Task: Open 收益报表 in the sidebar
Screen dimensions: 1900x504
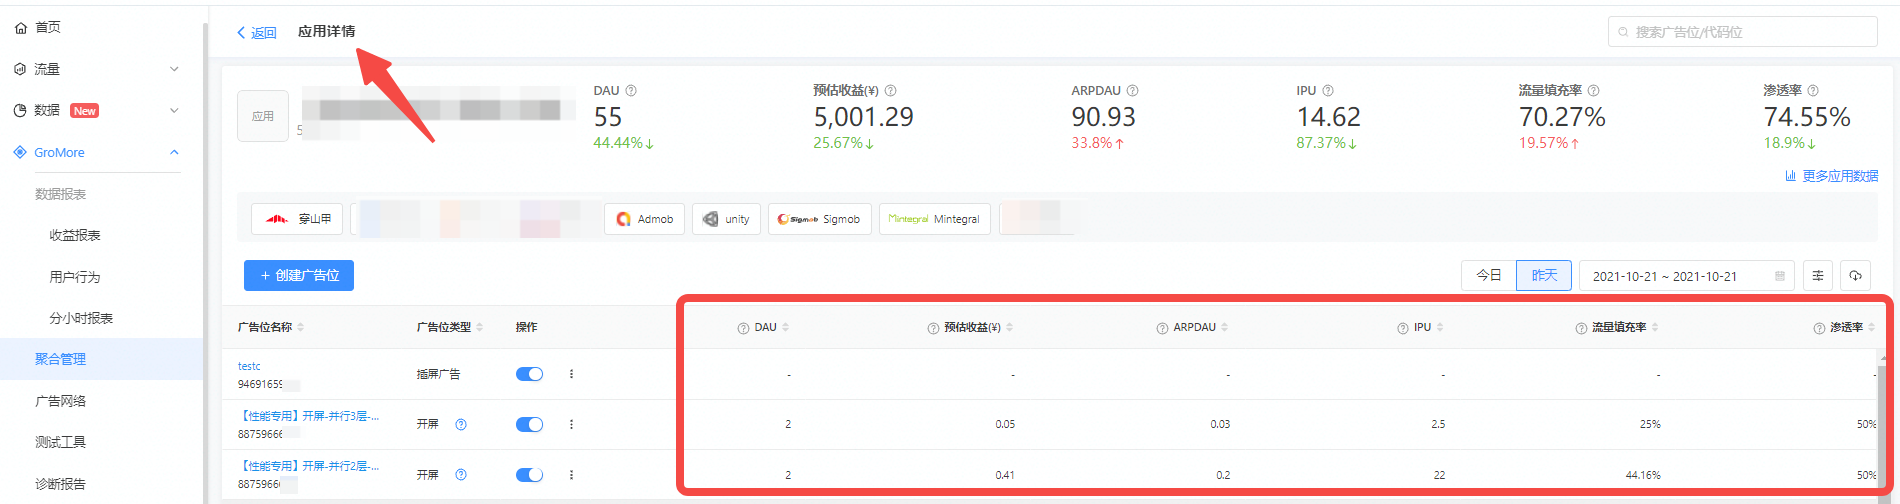Action: click(75, 236)
